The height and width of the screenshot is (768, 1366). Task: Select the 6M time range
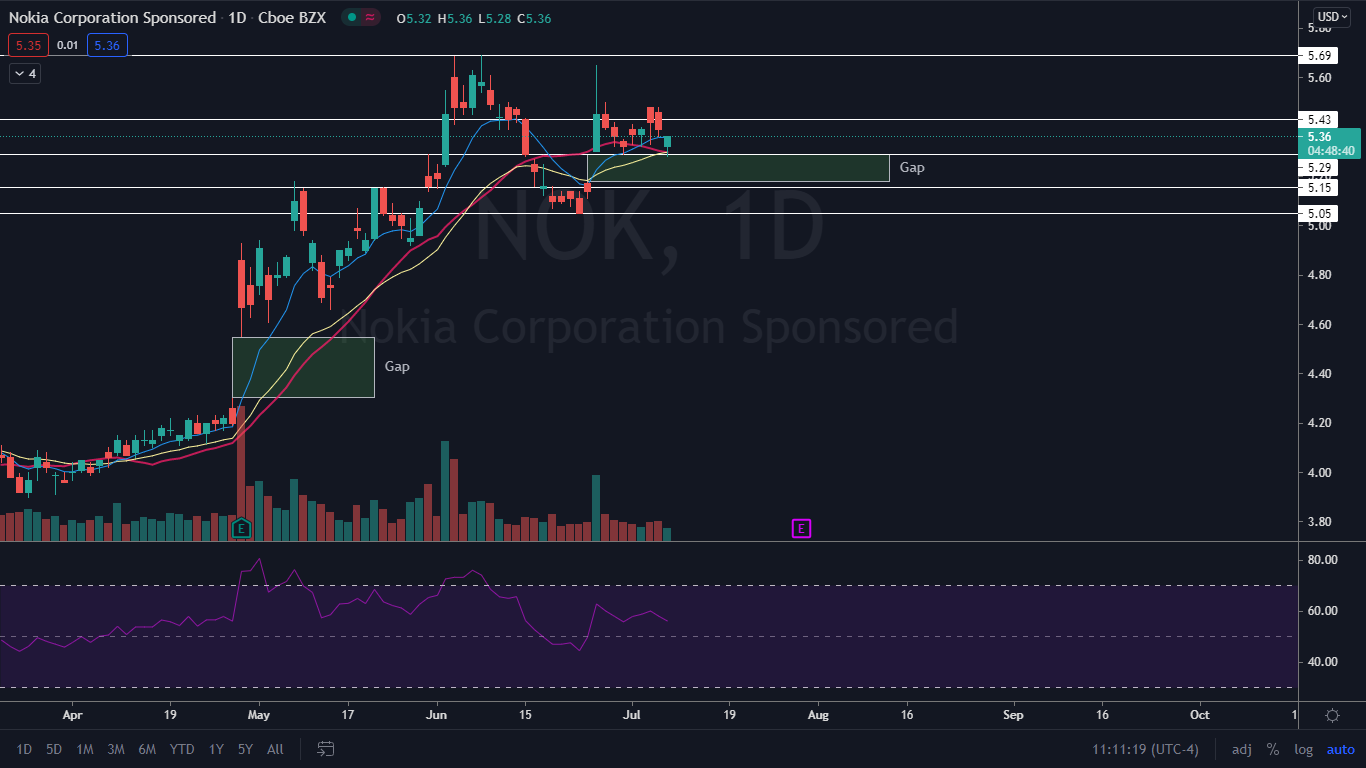click(x=146, y=749)
